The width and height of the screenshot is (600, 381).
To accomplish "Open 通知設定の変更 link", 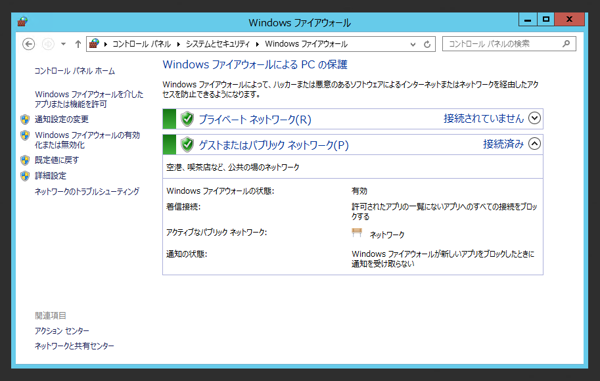I will click(x=62, y=119).
